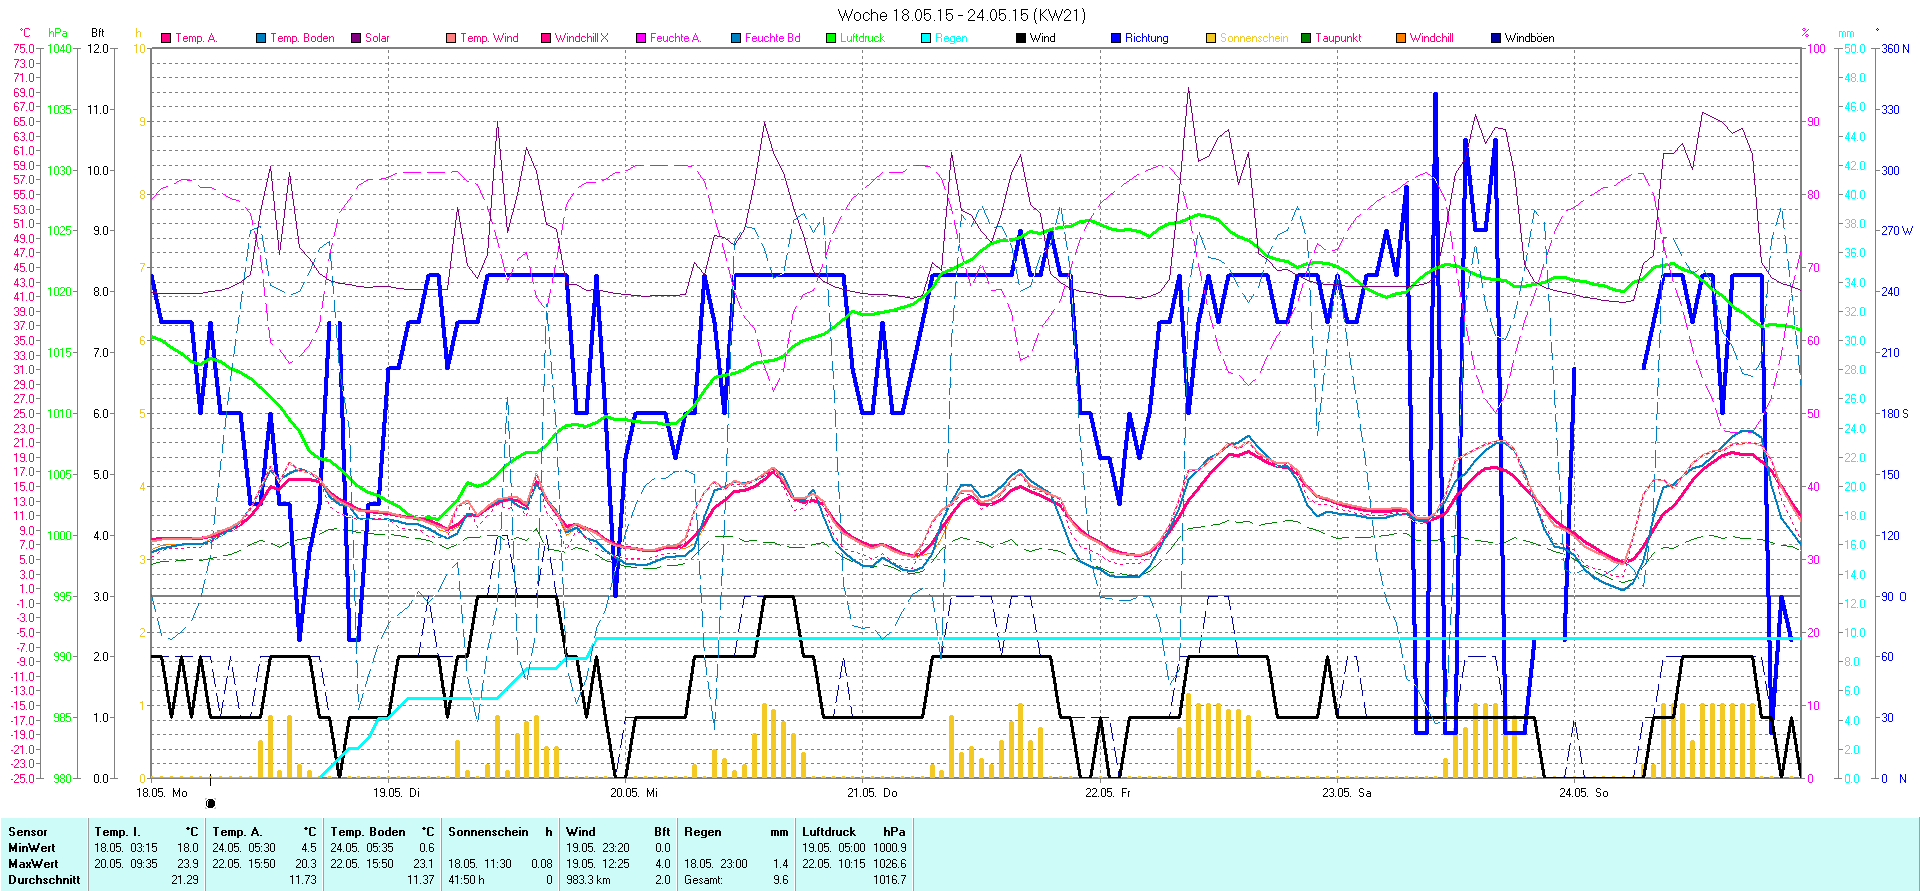This screenshot has width=1920, height=891.
Task: Click the black Wind legend marker
Action: 1021,38
